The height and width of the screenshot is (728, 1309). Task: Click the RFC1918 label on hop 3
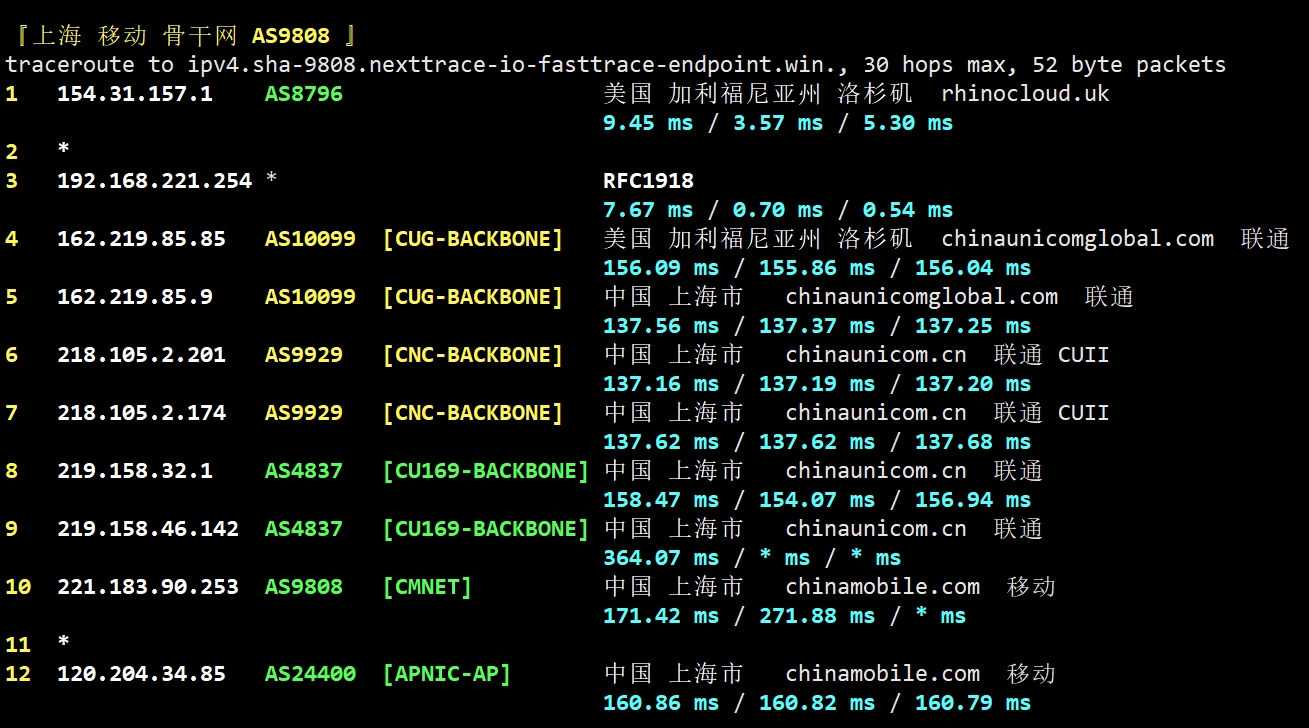pos(648,181)
